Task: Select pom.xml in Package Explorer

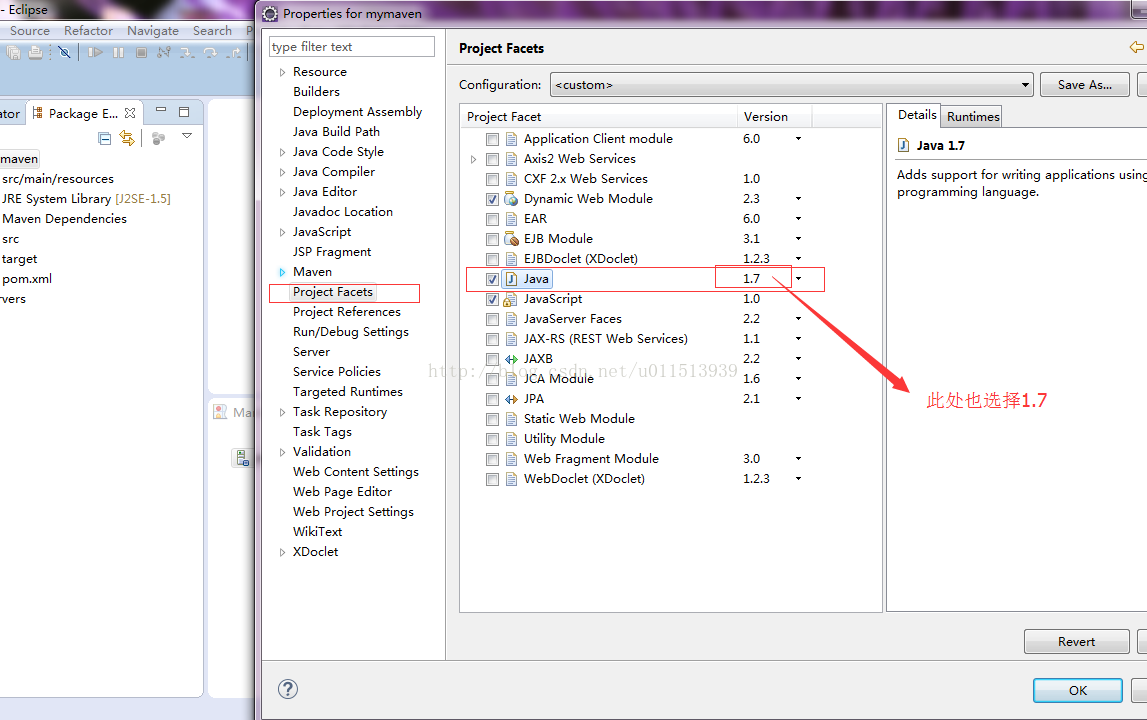Action: [27, 279]
